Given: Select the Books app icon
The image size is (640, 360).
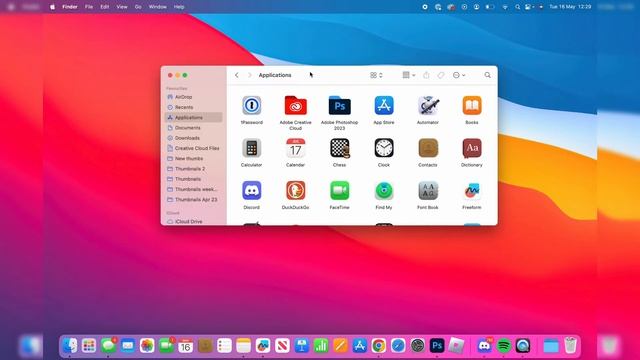Looking at the screenshot, I should tap(472, 105).
